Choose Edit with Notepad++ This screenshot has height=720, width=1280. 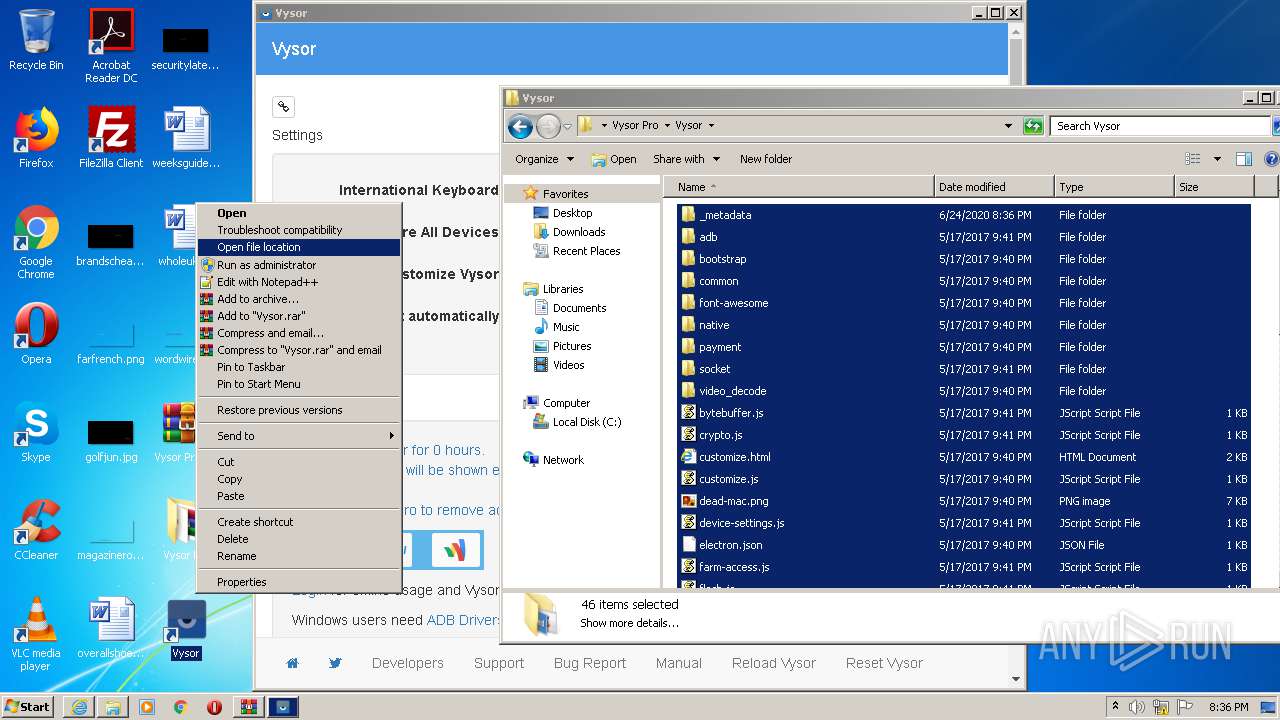pyautogui.click(x=299, y=282)
